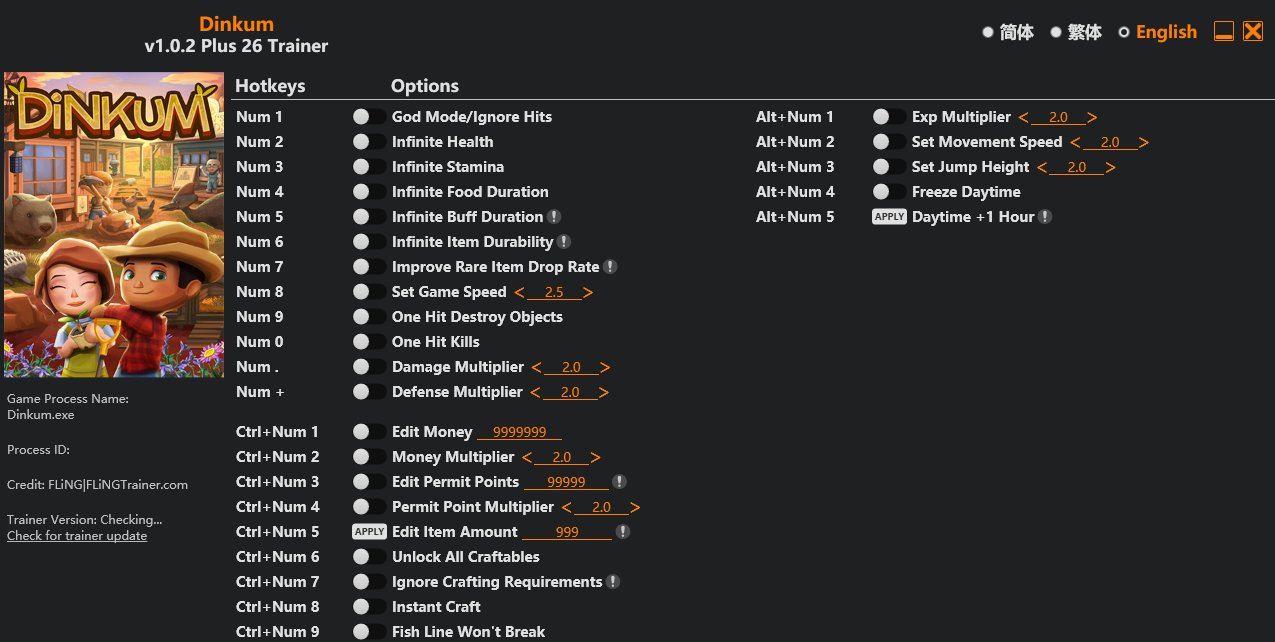Click info icon beside Infinite Item Durability
This screenshot has height=642, width=1275.
564,242
